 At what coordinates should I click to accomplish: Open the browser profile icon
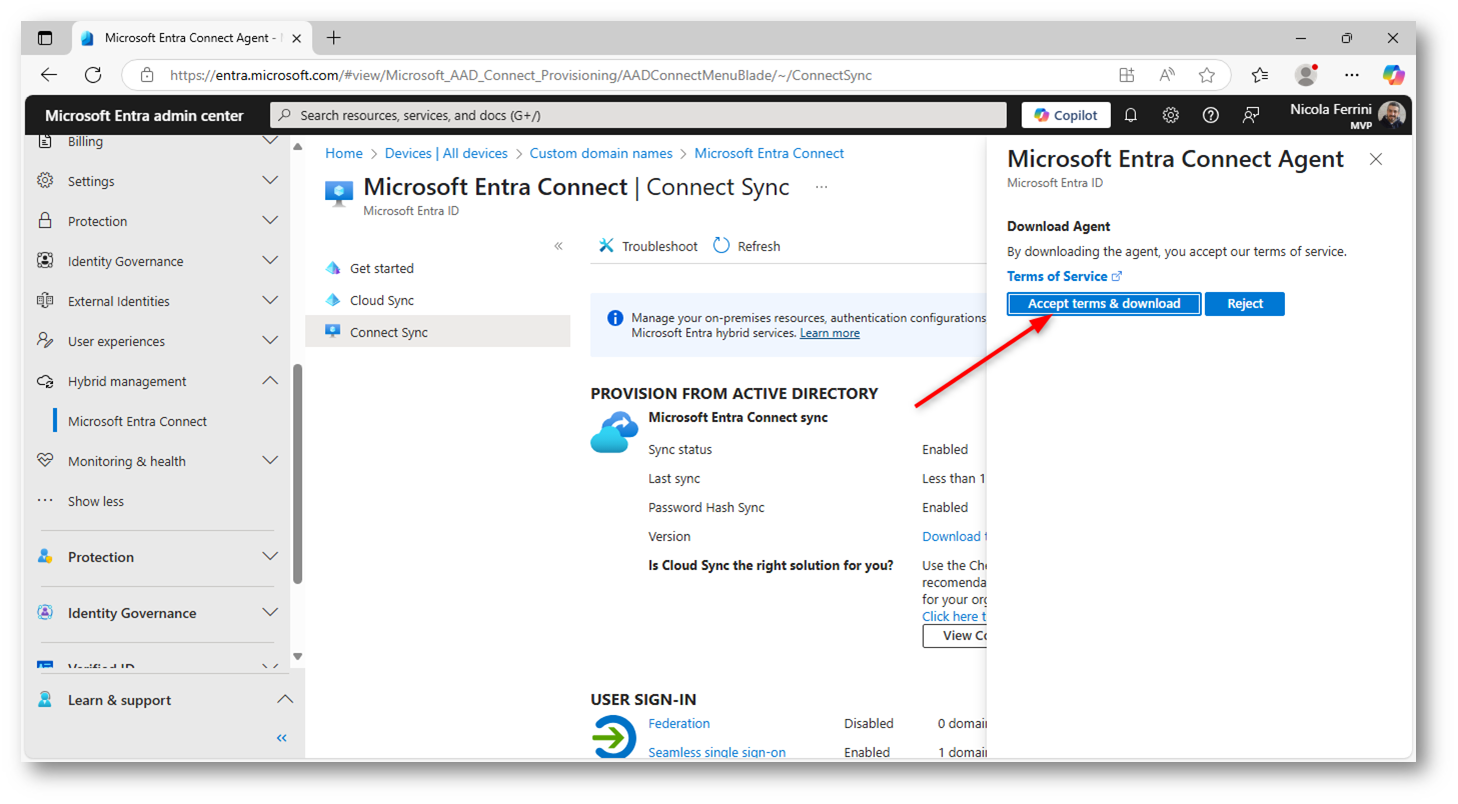pyautogui.click(x=1306, y=75)
